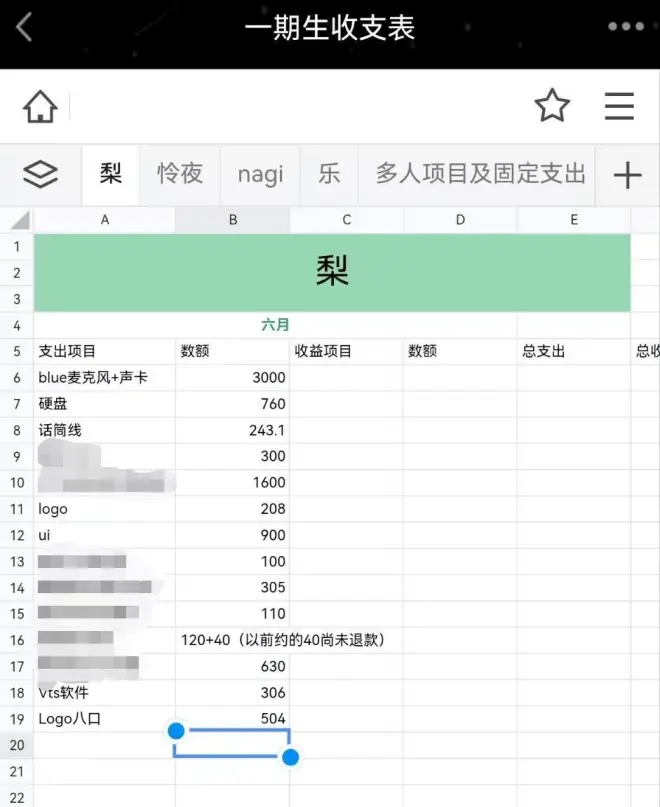The height and width of the screenshot is (807, 660).
Task: Tap the back arrow icon
Action: tap(25, 27)
